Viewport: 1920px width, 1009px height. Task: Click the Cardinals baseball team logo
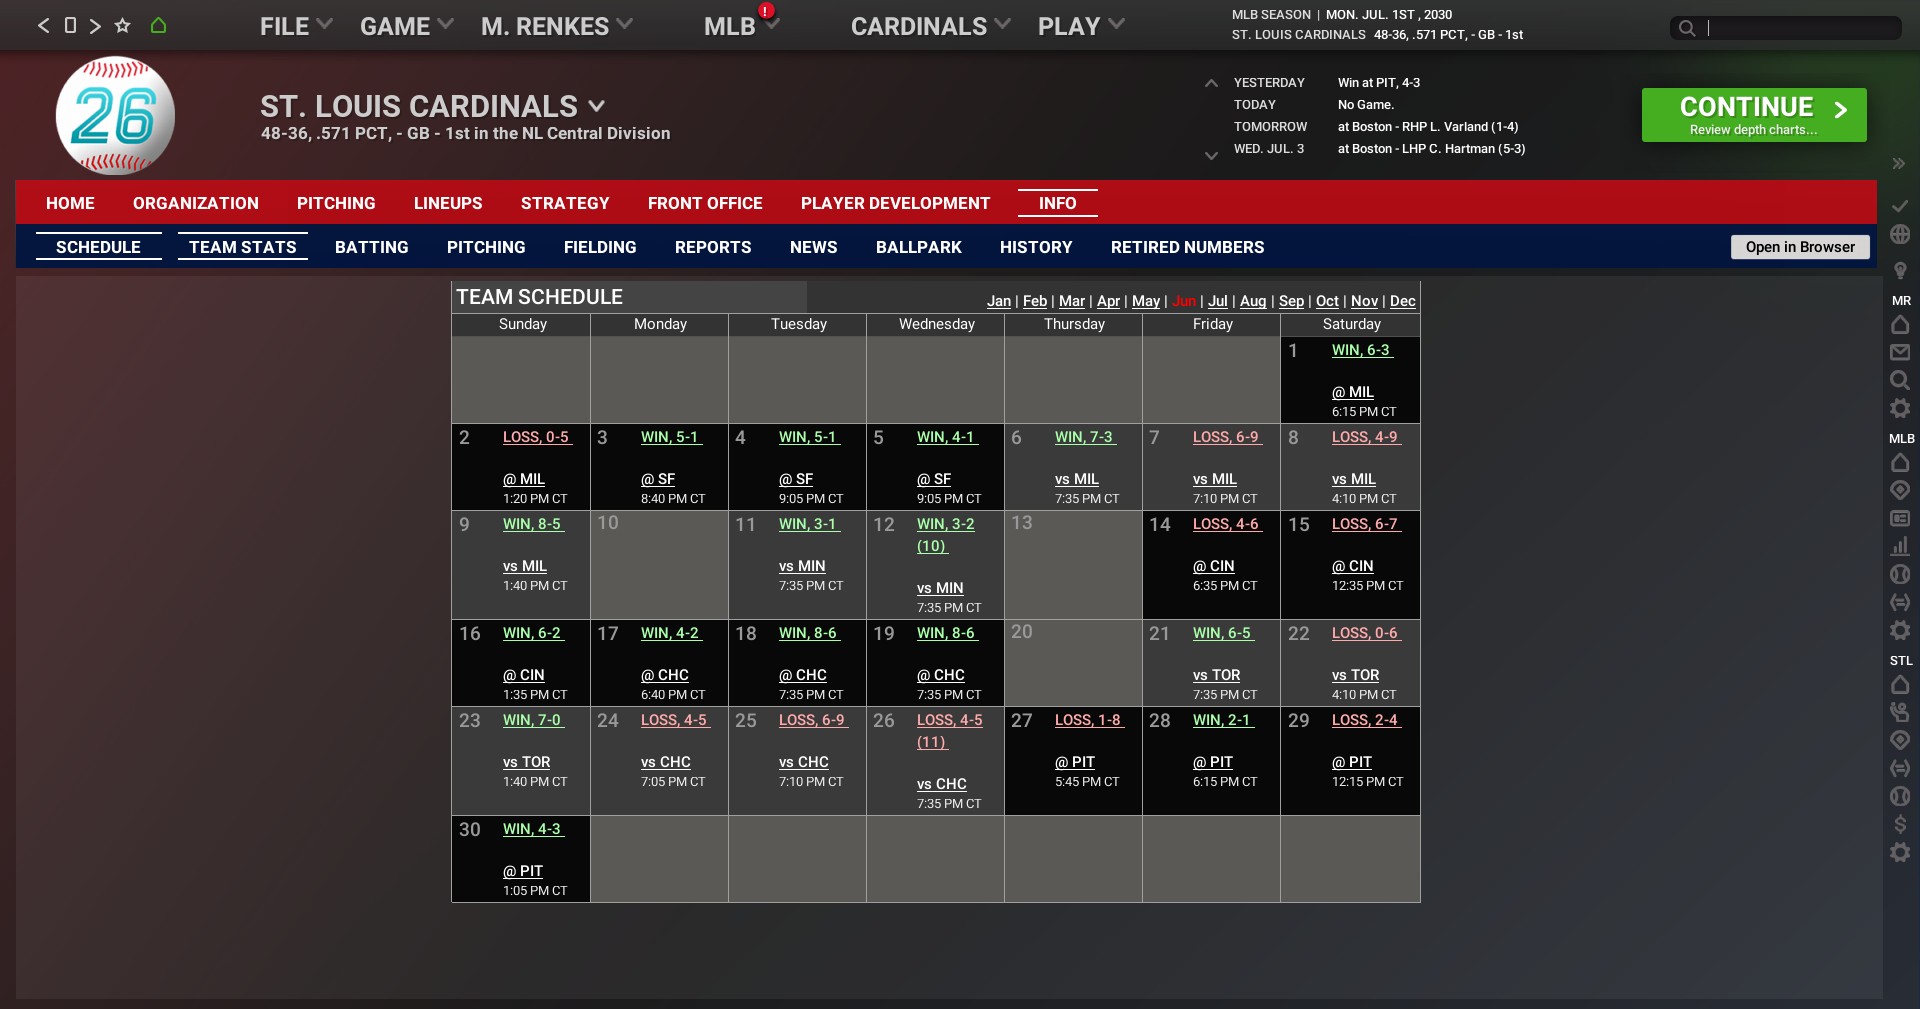[115, 115]
